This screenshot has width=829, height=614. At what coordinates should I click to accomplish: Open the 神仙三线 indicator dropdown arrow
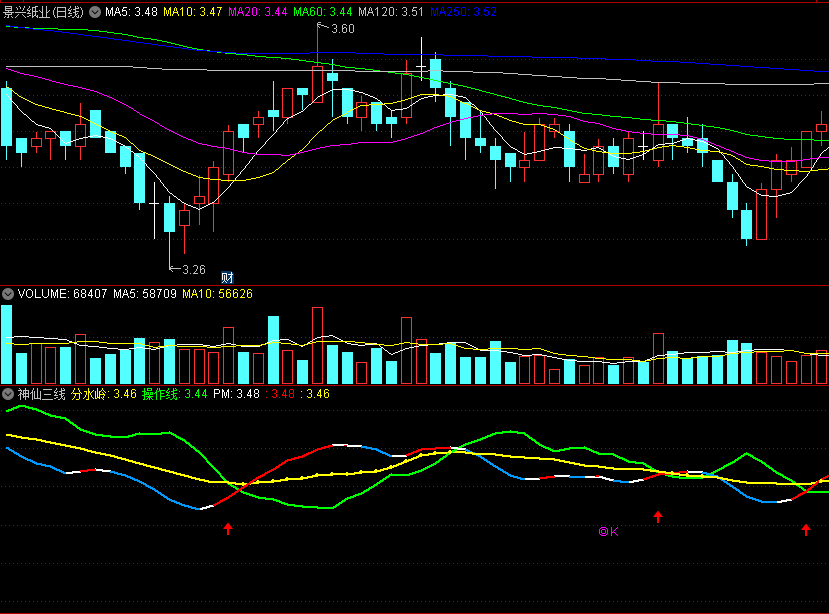(8, 394)
